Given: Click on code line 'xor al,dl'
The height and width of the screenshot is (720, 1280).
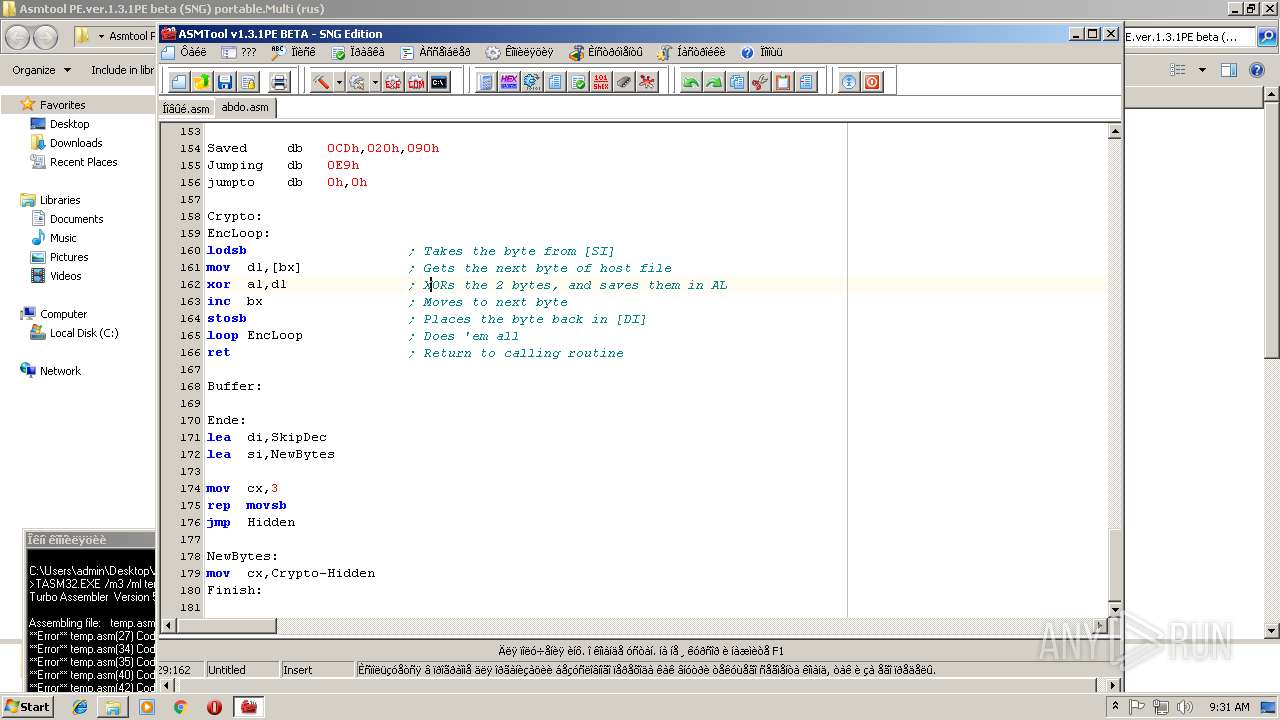Looking at the screenshot, I should point(246,285).
